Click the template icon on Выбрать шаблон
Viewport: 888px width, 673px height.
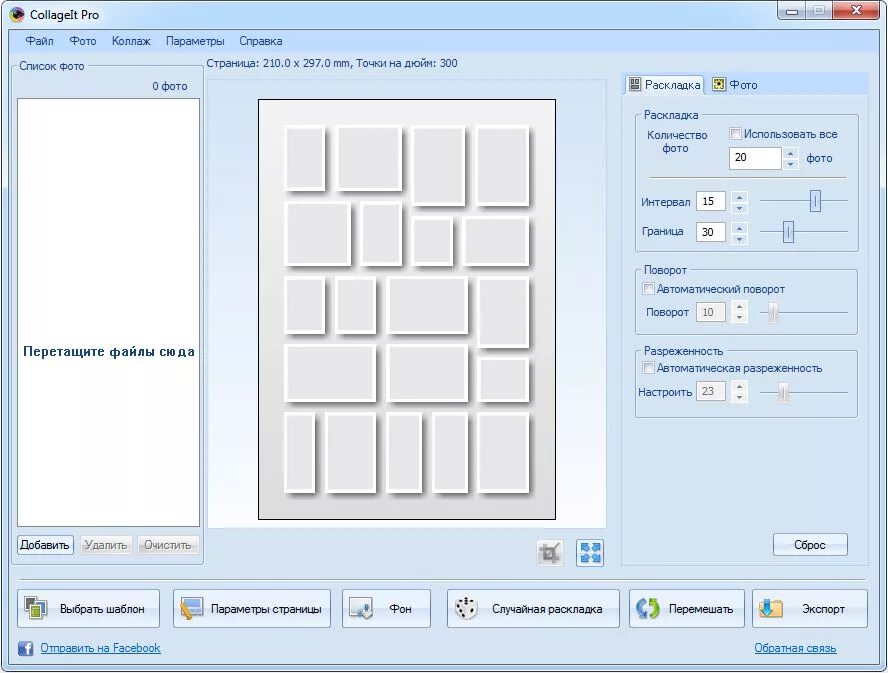coord(36,608)
